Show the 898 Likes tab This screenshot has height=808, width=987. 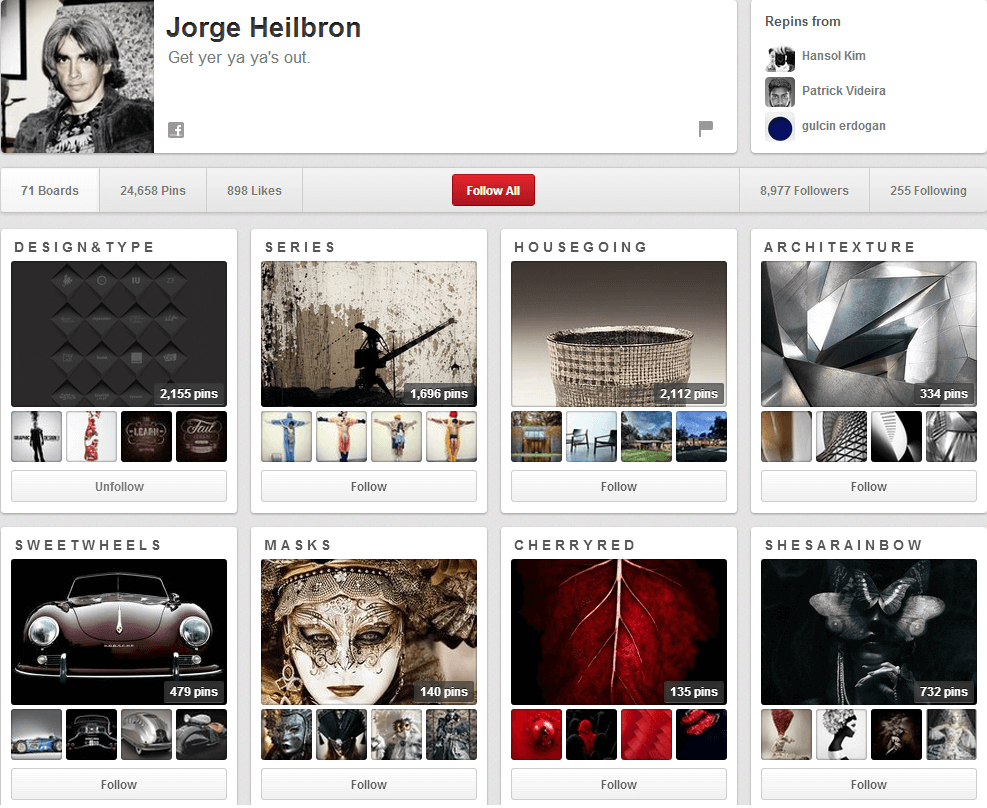[254, 190]
